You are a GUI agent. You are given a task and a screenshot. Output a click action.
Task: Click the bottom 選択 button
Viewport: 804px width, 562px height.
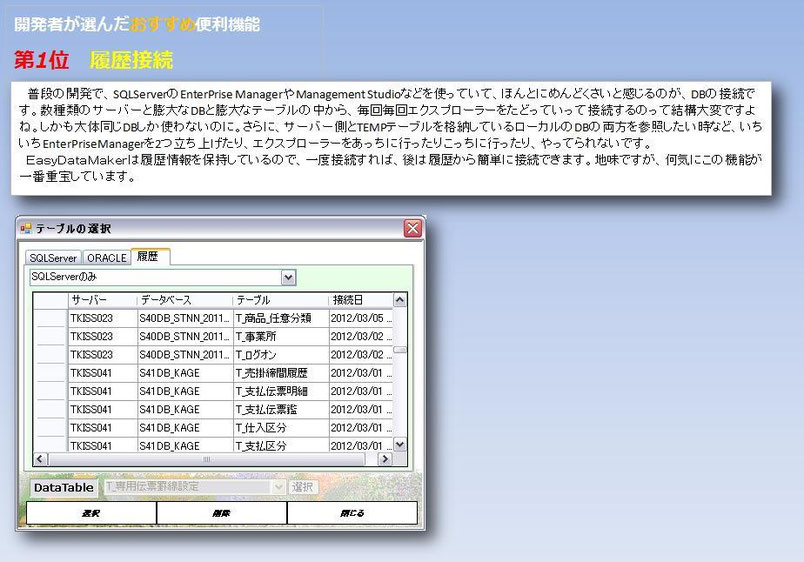(x=91, y=513)
